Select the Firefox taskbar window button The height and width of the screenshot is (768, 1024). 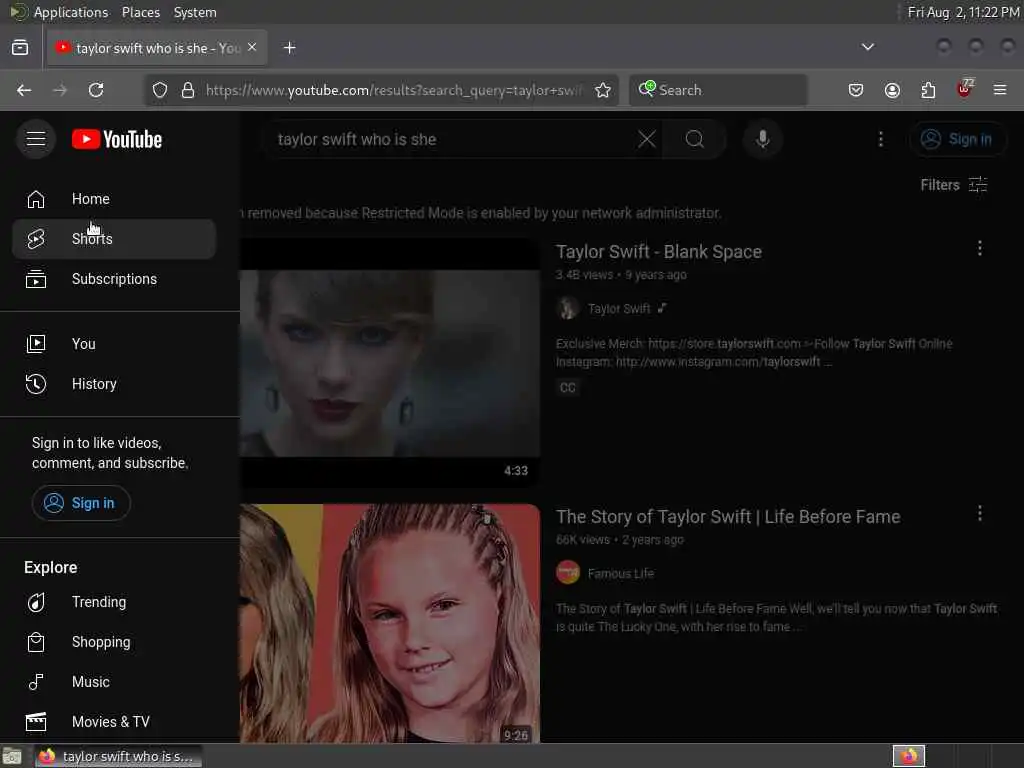tap(118, 756)
